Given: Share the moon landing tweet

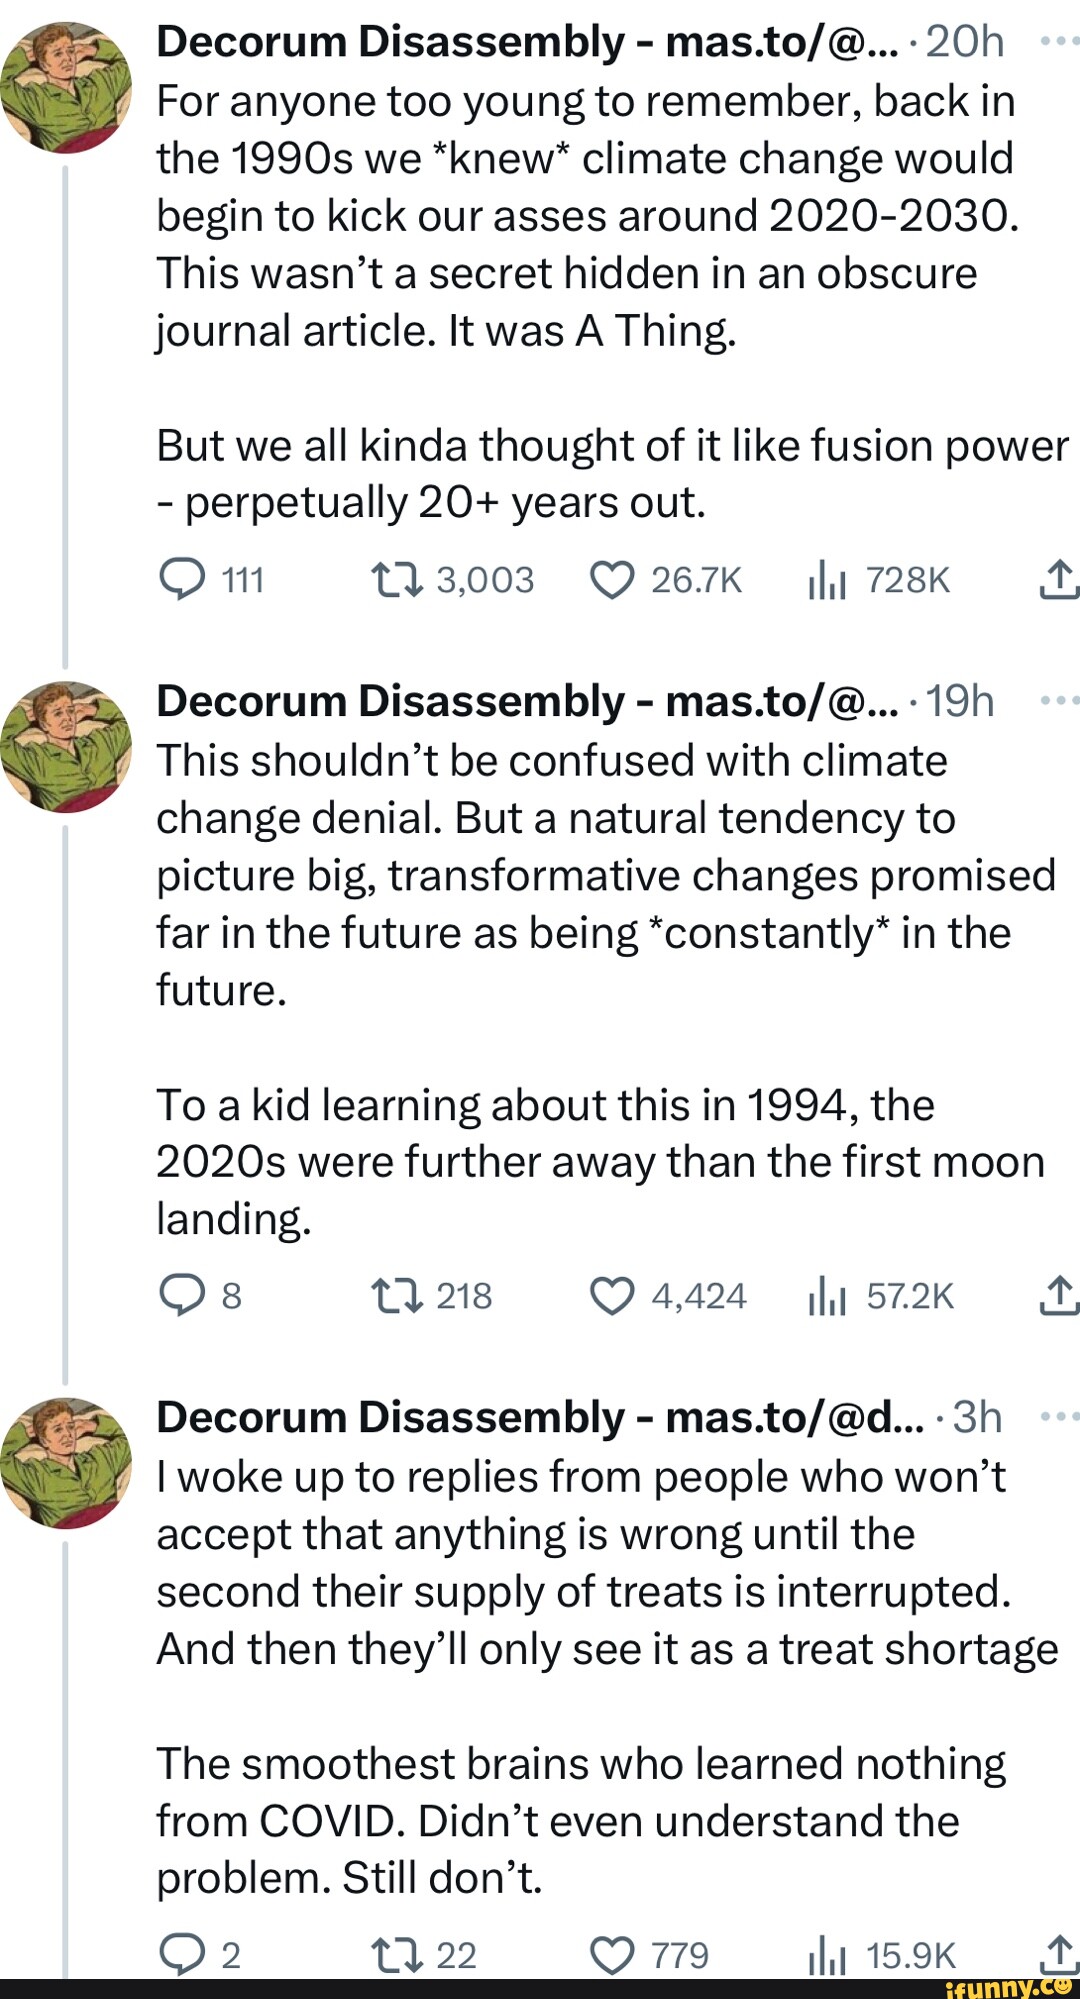Looking at the screenshot, I should point(1058,1295).
